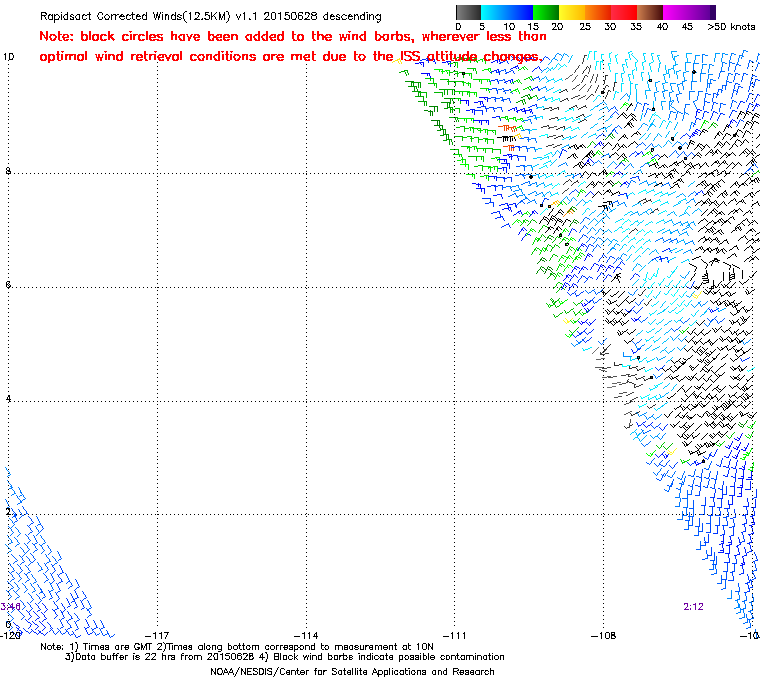Image resolution: width=760 pixels, height=688 pixels.
Task: Click the '3)Data buffer is 22 hrs' footer line
Action: coord(285,657)
